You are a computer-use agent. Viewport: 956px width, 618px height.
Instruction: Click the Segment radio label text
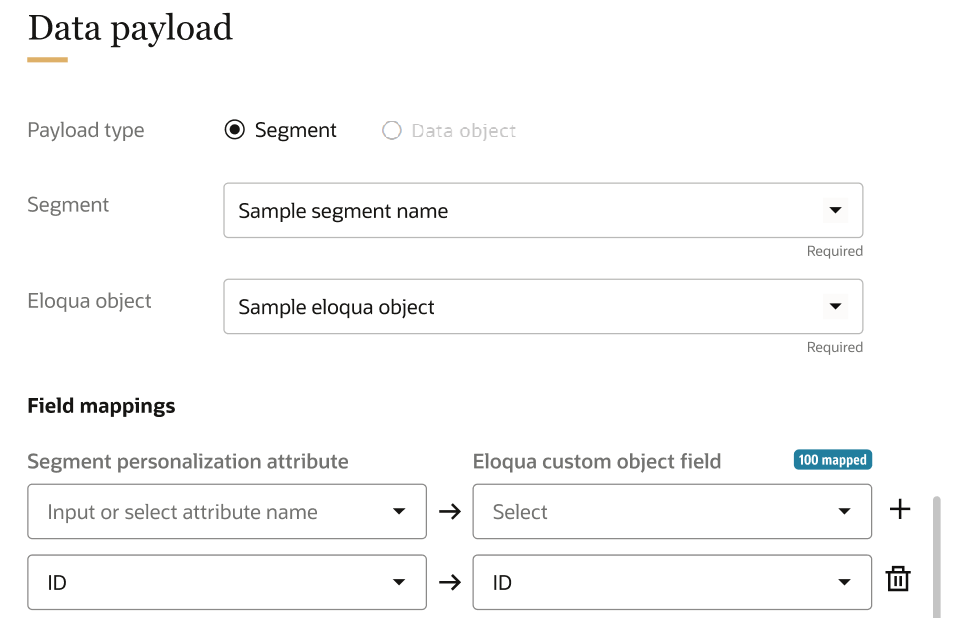(295, 130)
